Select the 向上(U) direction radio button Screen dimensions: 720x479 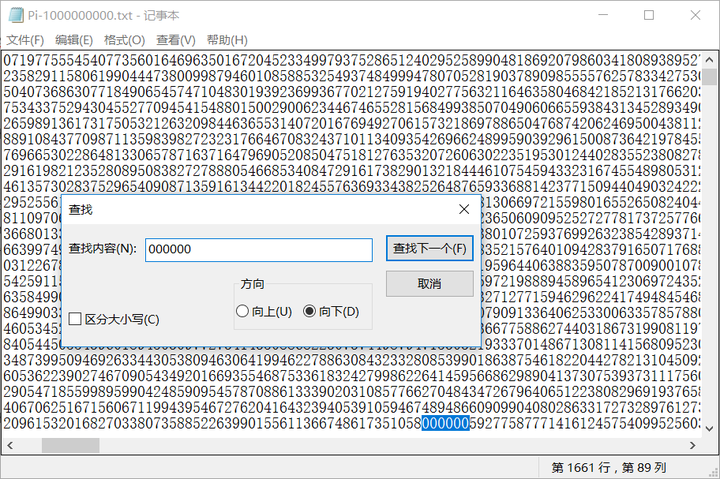tap(242, 311)
